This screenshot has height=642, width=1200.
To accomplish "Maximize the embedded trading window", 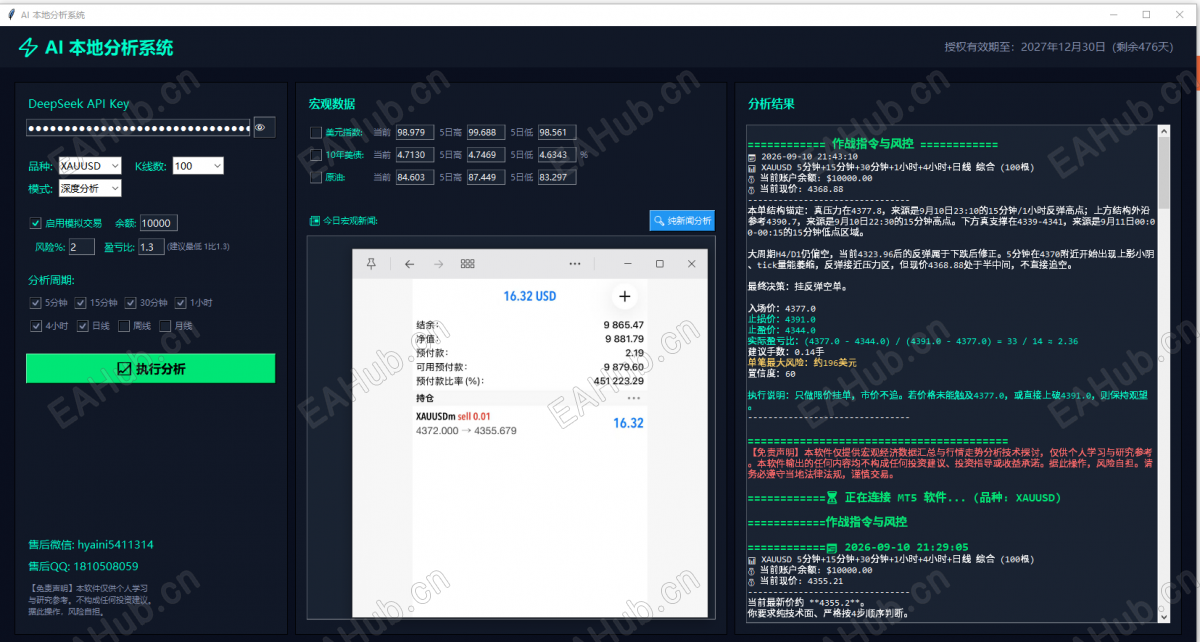I will click(660, 264).
